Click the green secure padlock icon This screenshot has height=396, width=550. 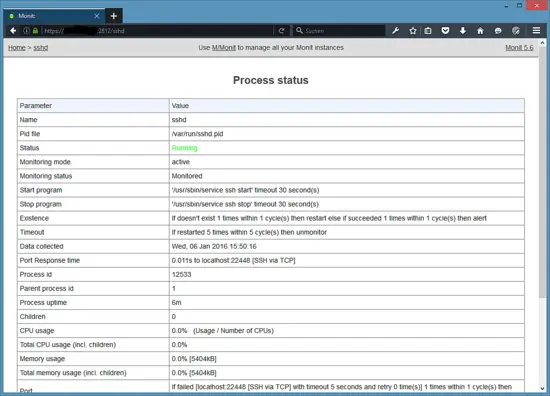[x=35, y=31]
